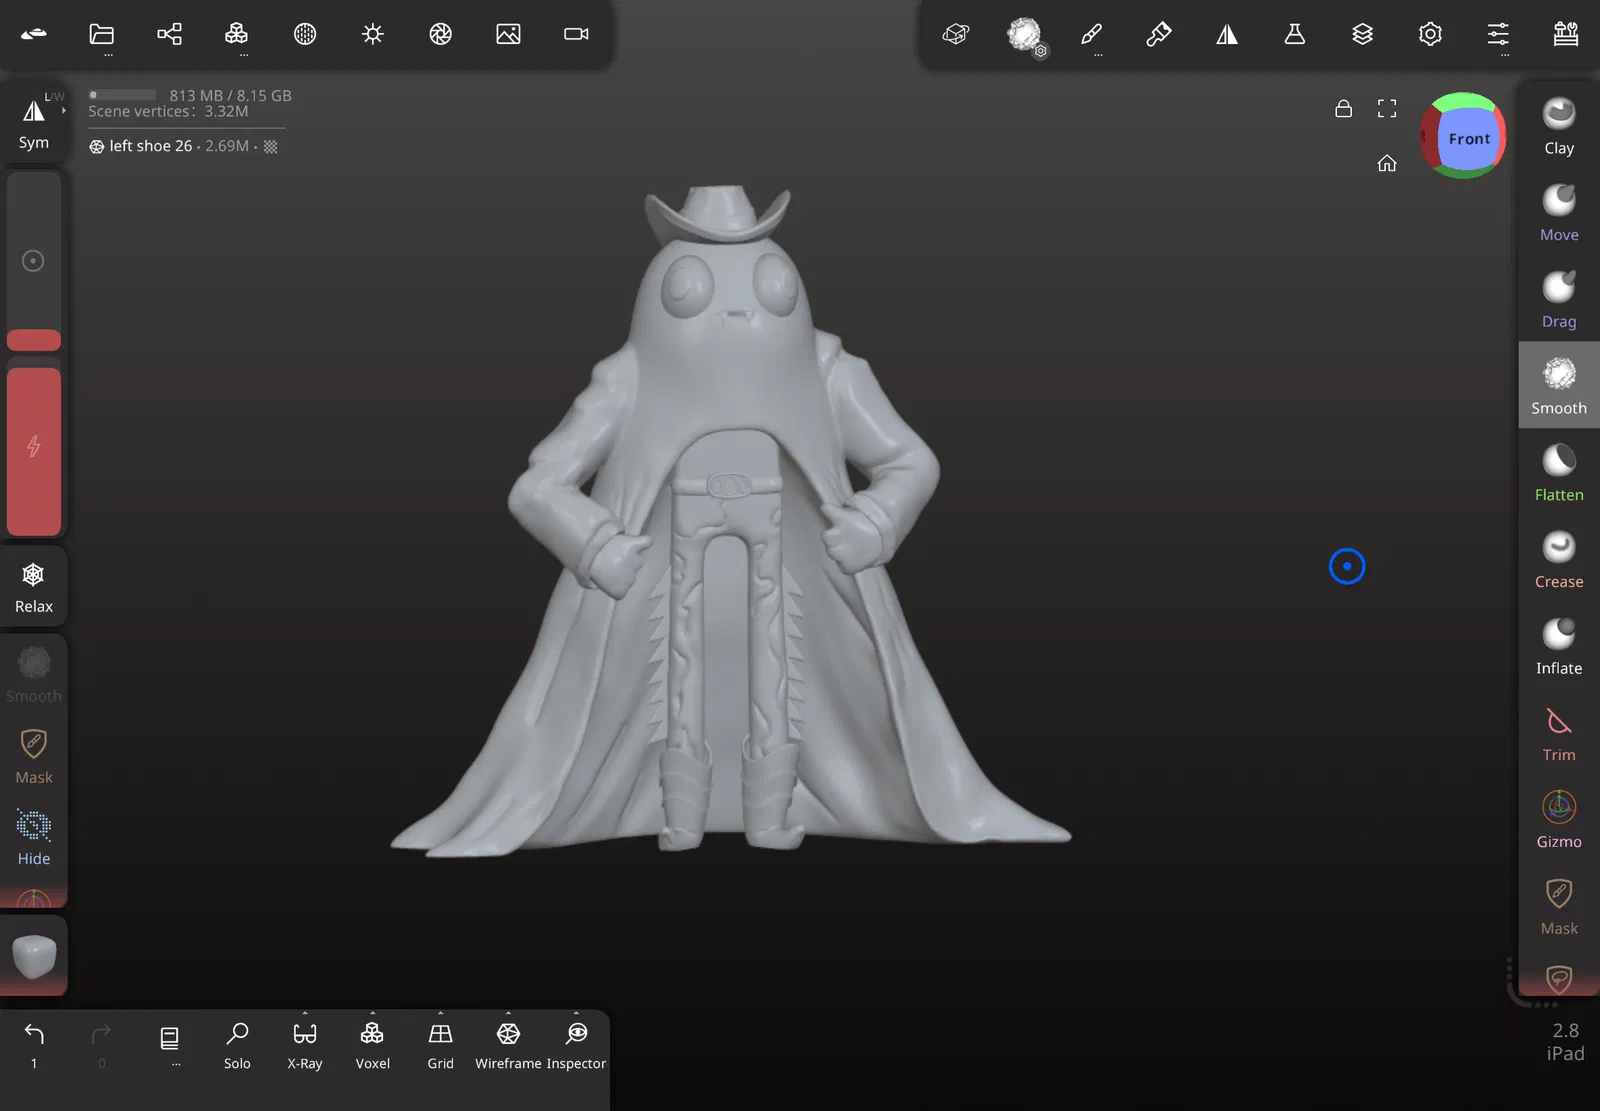Toggle the camera lock icon

pyautogui.click(x=1344, y=108)
